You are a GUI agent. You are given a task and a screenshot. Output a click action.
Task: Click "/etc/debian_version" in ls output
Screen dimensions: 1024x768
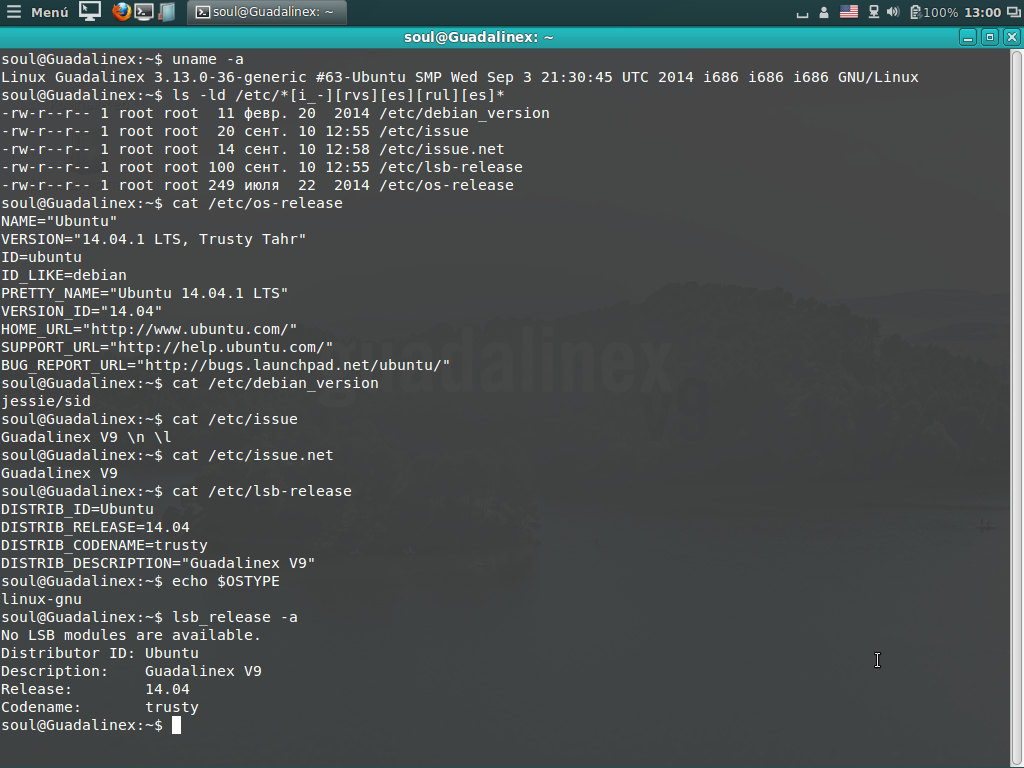click(x=464, y=113)
